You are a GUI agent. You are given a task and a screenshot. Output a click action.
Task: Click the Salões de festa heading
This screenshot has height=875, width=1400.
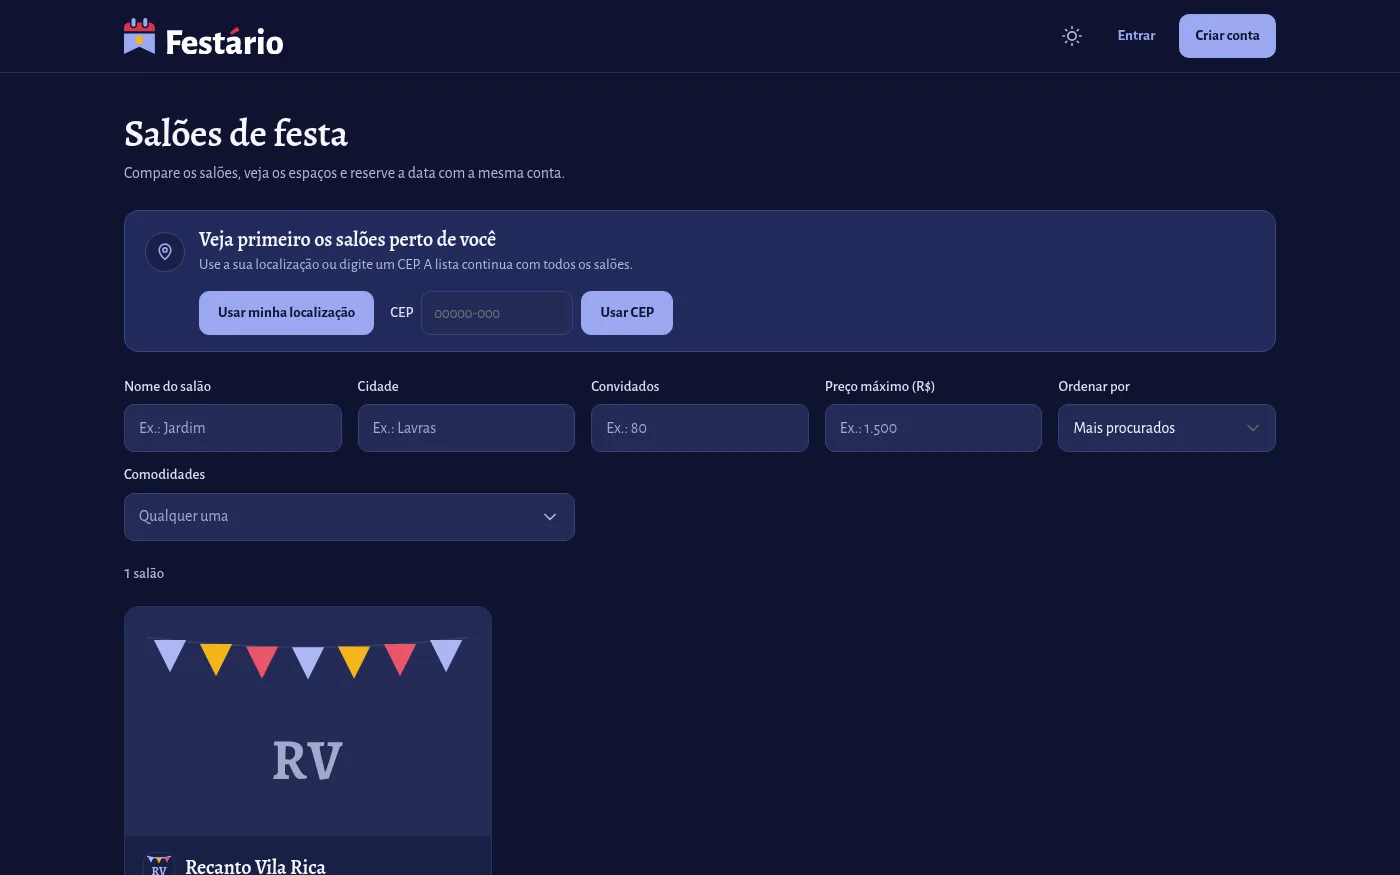pyautogui.click(x=236, y=133)
